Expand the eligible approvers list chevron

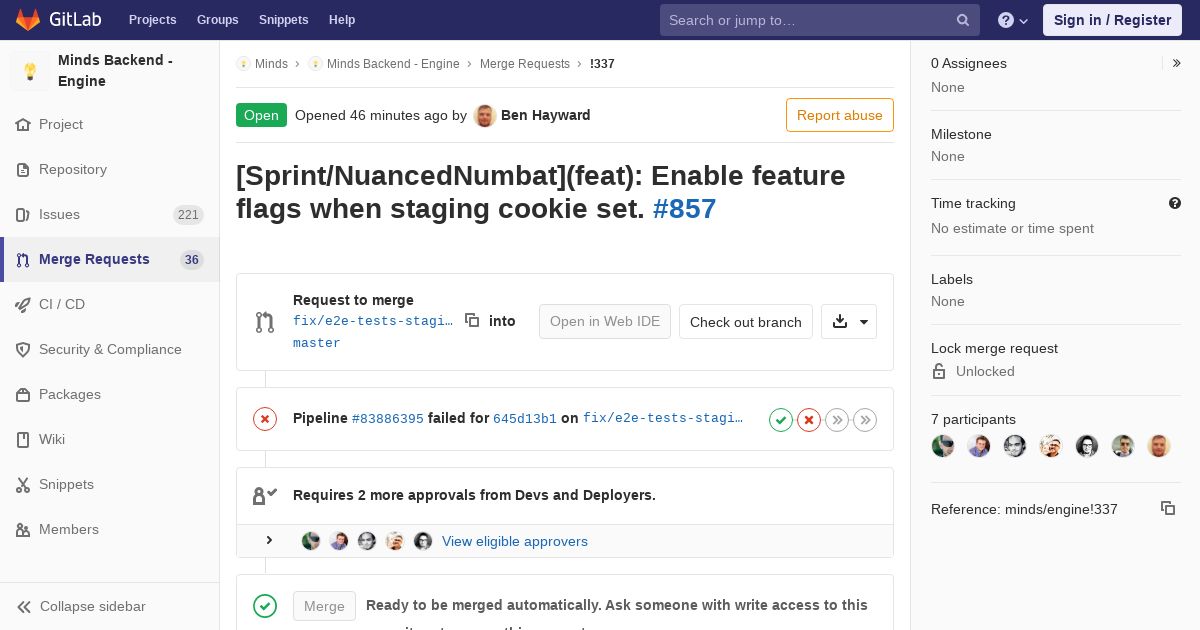pos(269,540)
